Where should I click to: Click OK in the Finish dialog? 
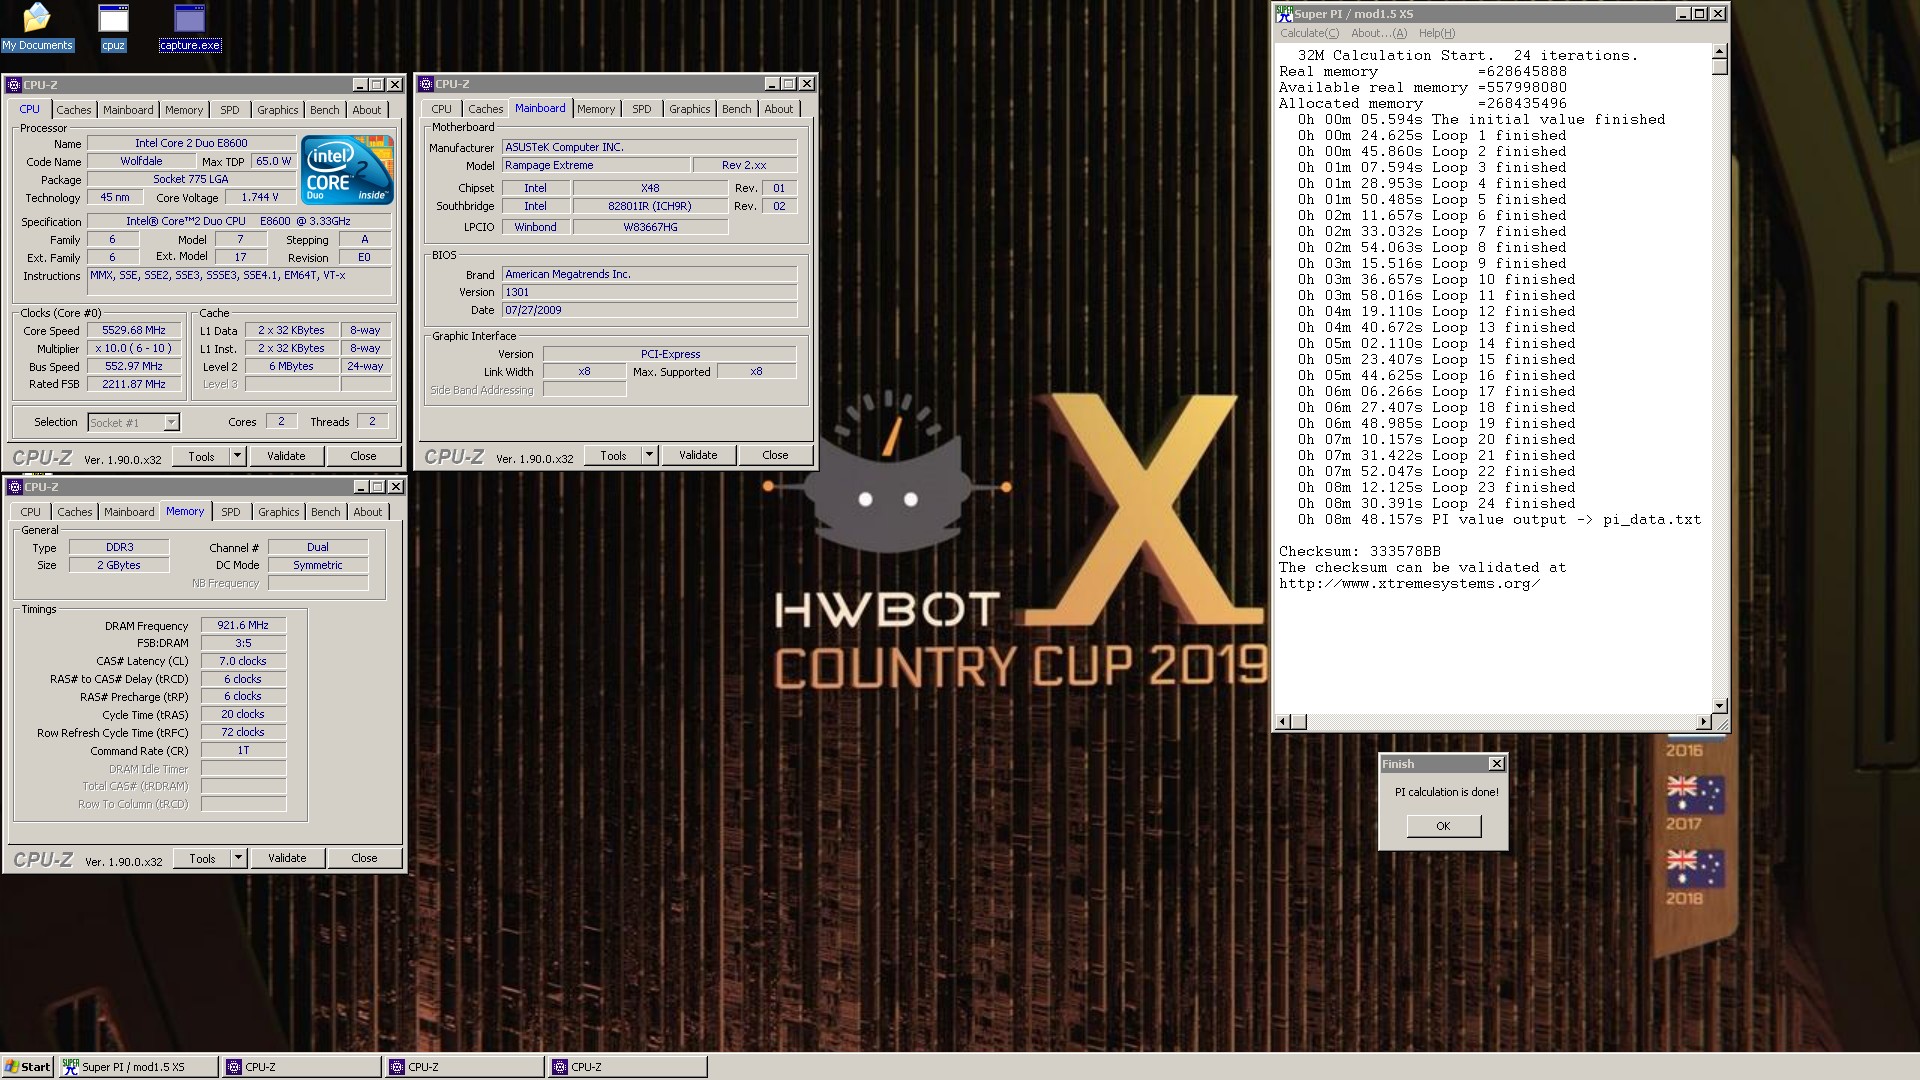tap(1443, 826)
